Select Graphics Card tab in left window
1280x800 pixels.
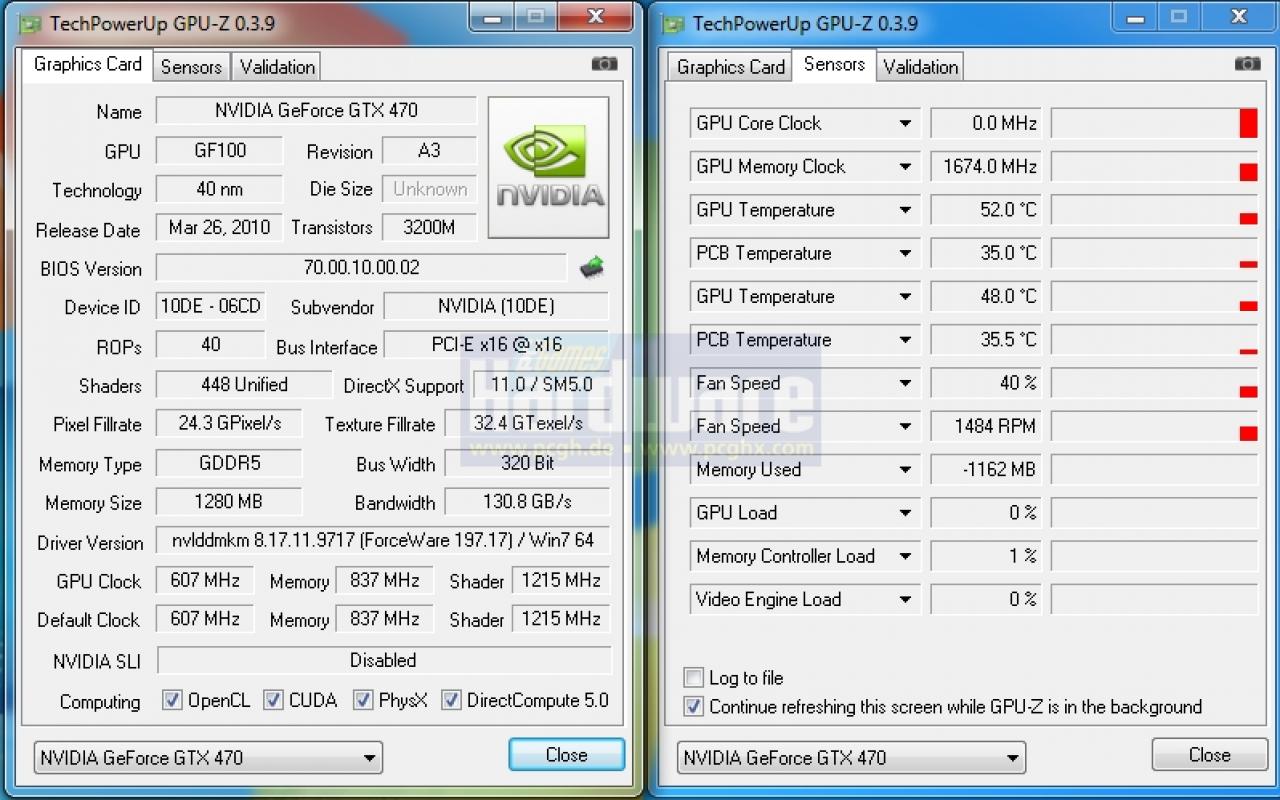pos(87,64)
